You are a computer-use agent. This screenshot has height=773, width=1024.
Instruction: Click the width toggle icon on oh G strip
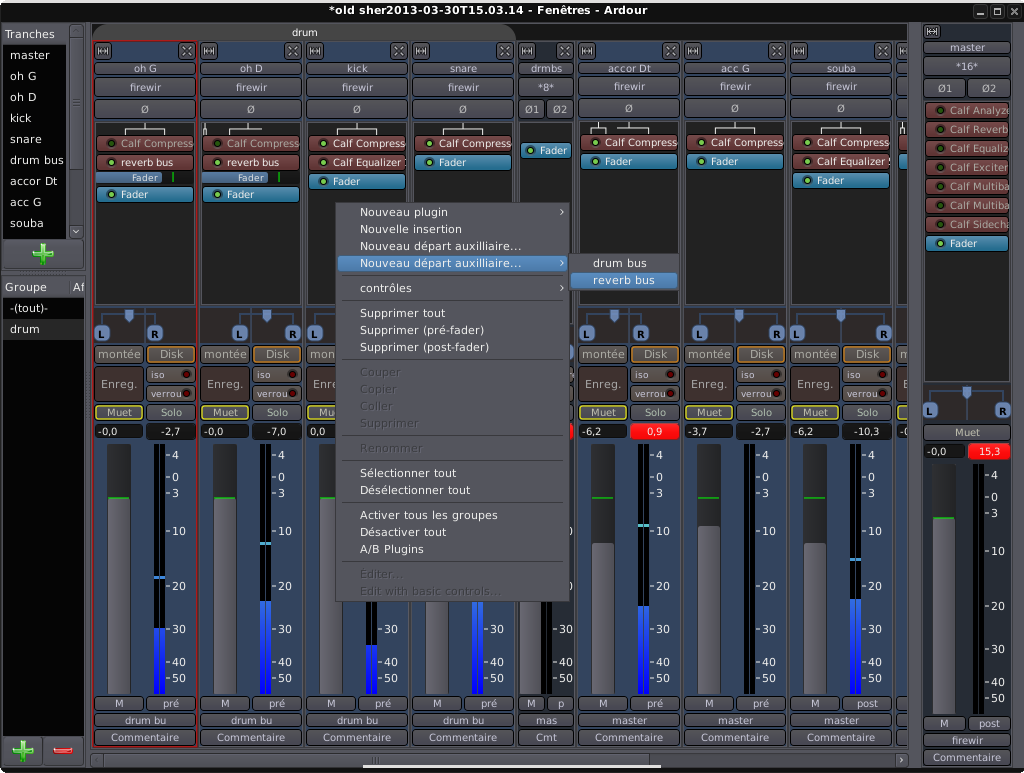tap(104, 50)
